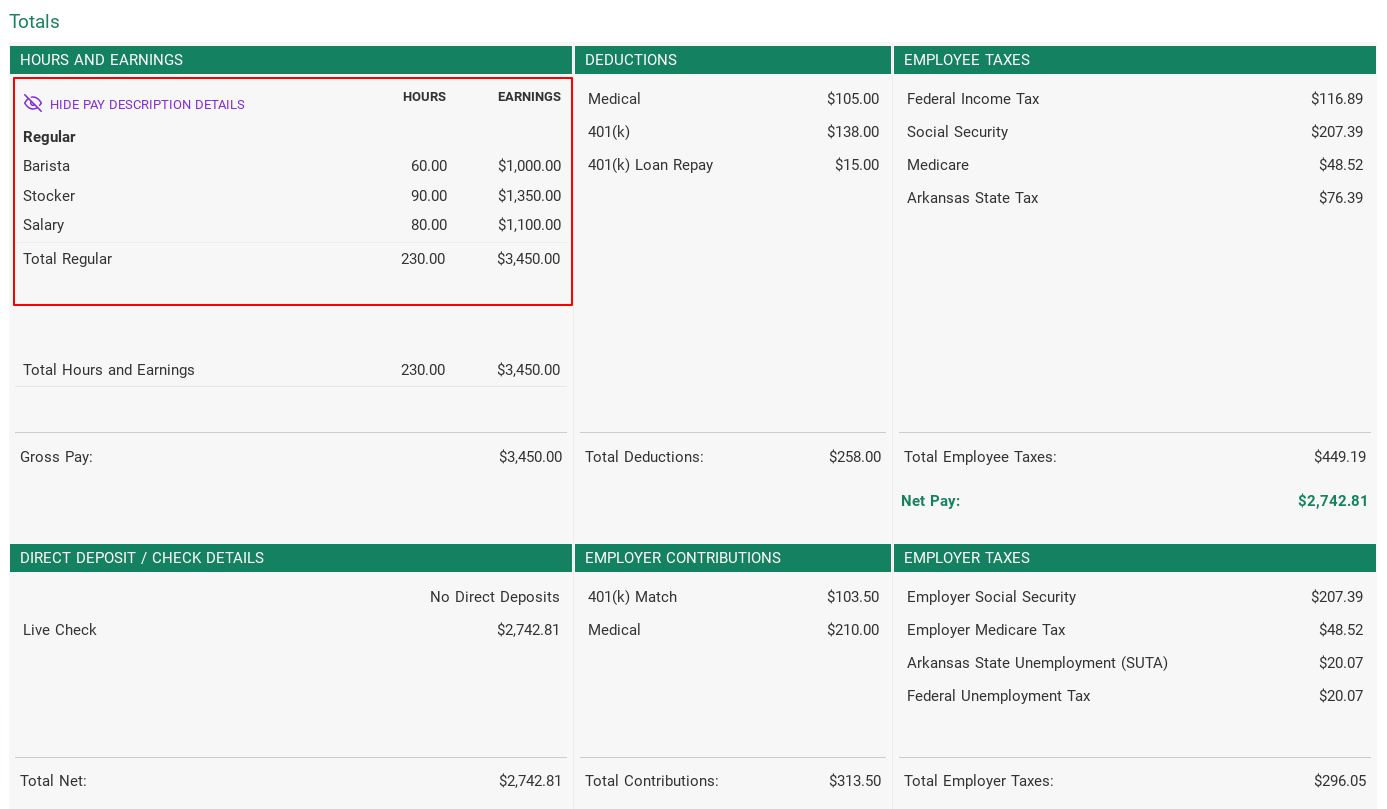Select the Total Regular row label
This screenshot has width=1387, height=809.
click(67, 259)
